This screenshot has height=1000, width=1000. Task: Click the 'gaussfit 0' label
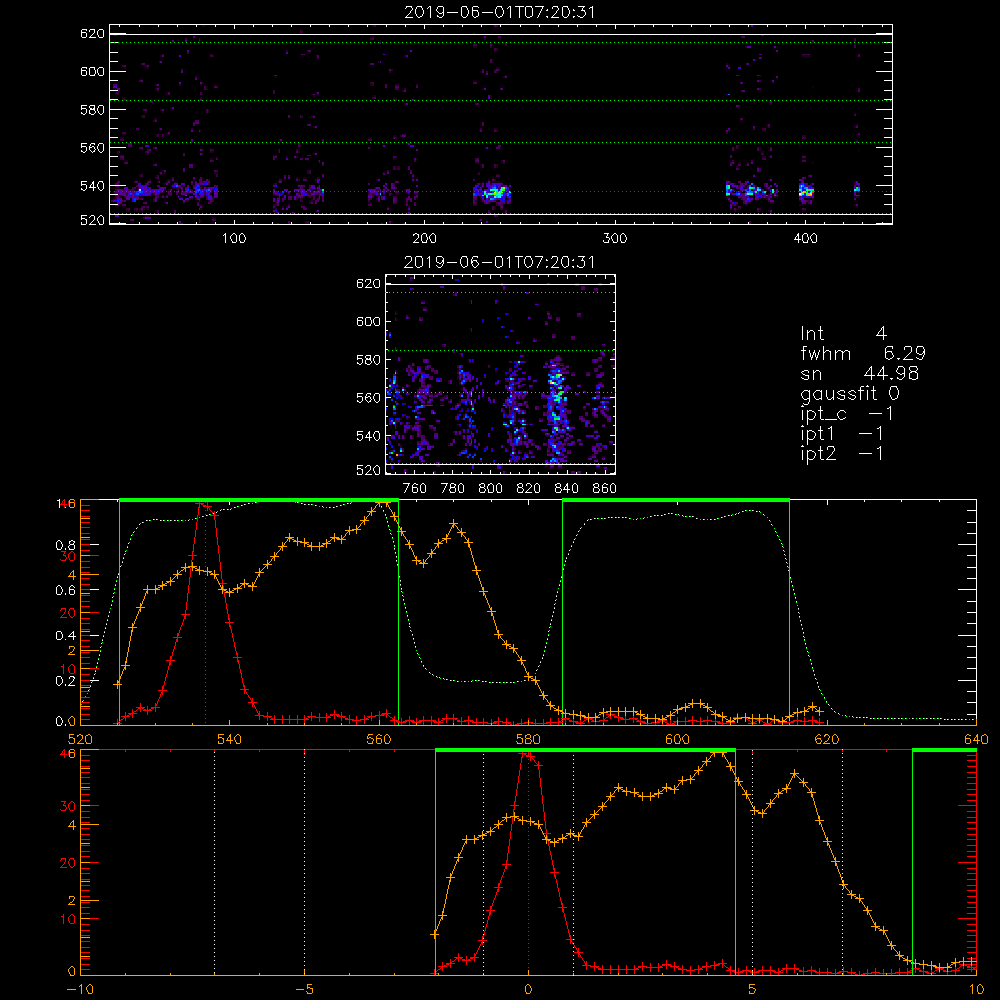(x=849, y=394)
